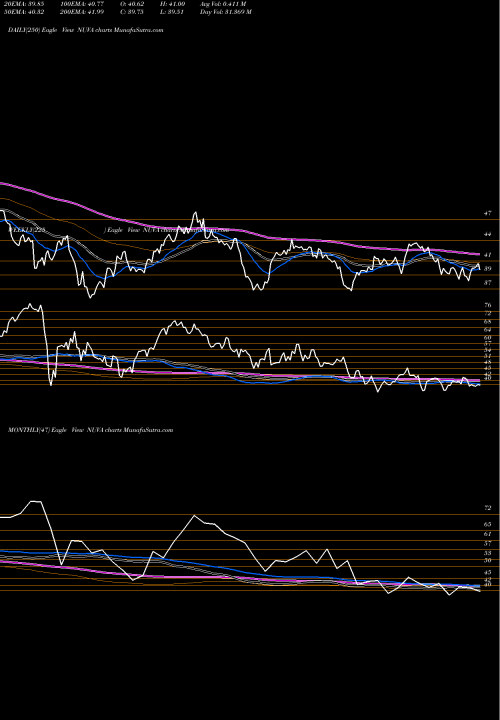This screenshot has height=720, width=500.
Task: Click the MONTHLY(47) Eagle View chart title
Action: coord(90,430)
